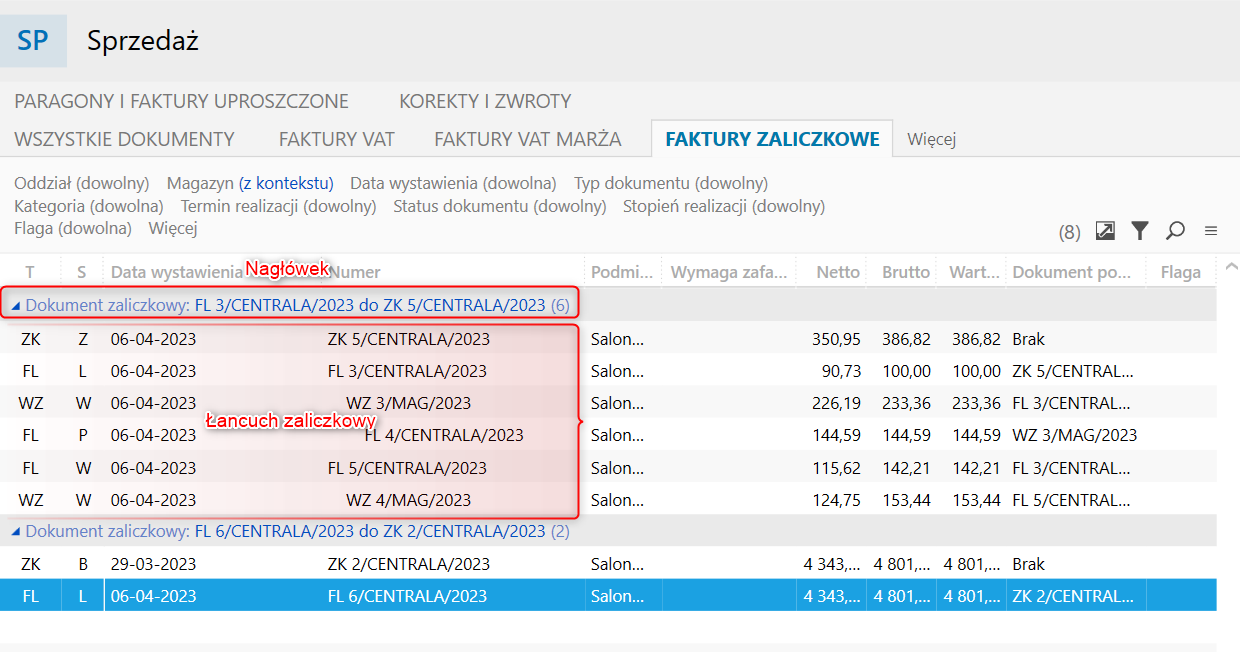Open the Magazyn (z kontekstu) filter
Image resolution: width=1240 pixels, height=652 pixels.
pyautogui.click(x=250, y=183)
